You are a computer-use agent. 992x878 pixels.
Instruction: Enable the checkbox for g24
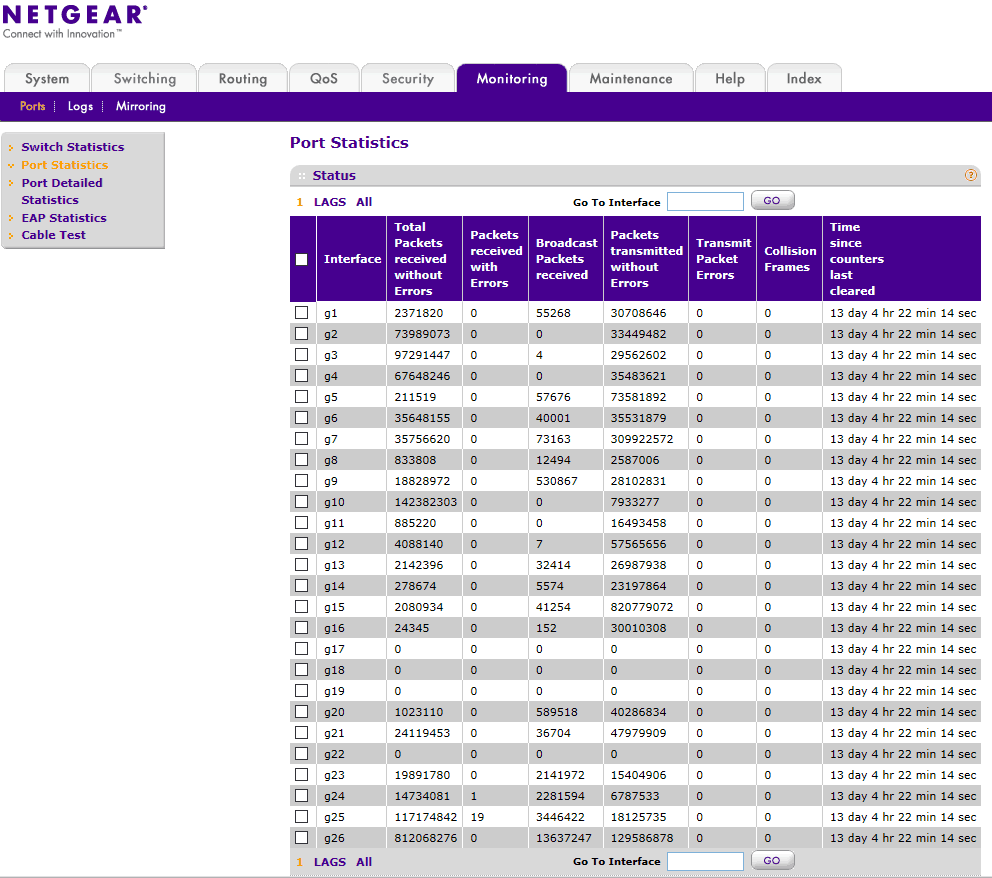302,796
